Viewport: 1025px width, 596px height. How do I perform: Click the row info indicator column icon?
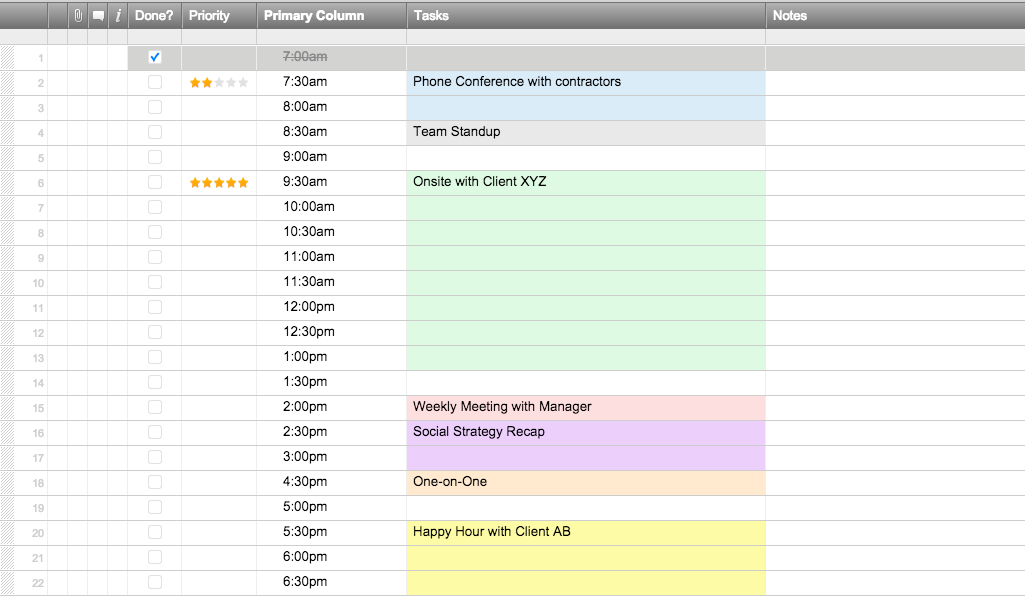click(x=118, y=15)
